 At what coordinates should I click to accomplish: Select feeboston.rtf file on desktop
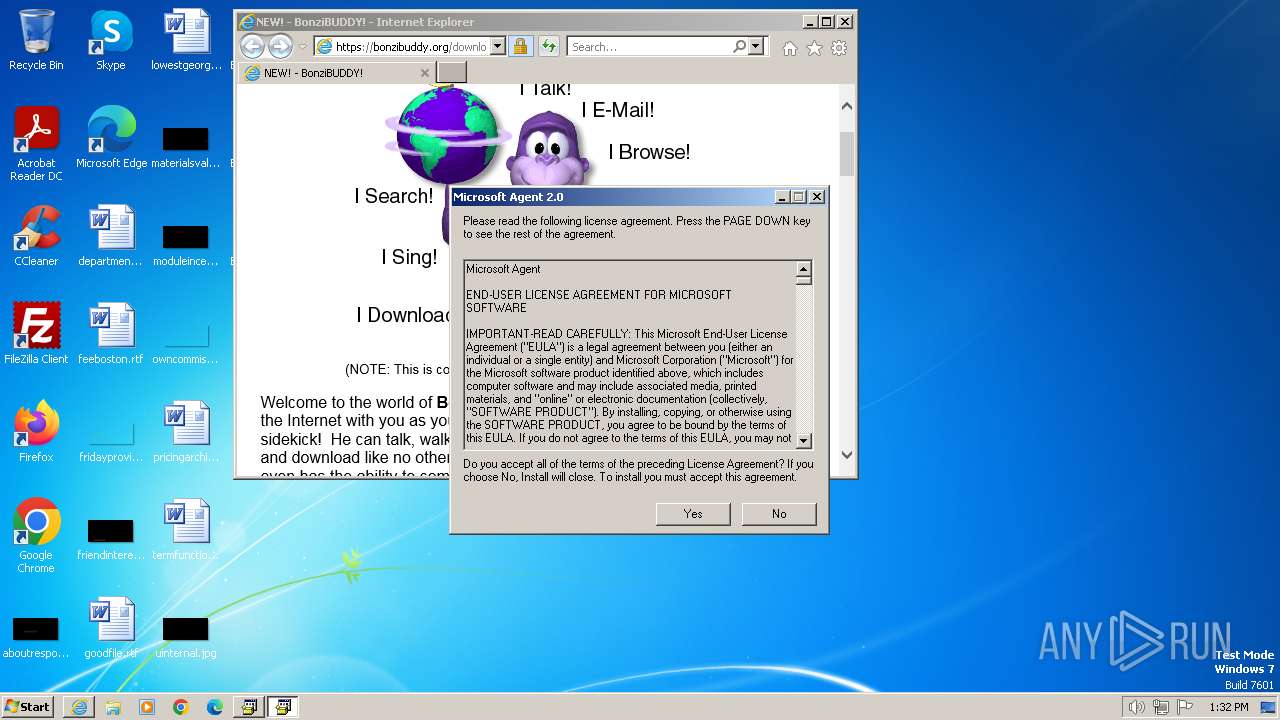click(x=111, y=333)
